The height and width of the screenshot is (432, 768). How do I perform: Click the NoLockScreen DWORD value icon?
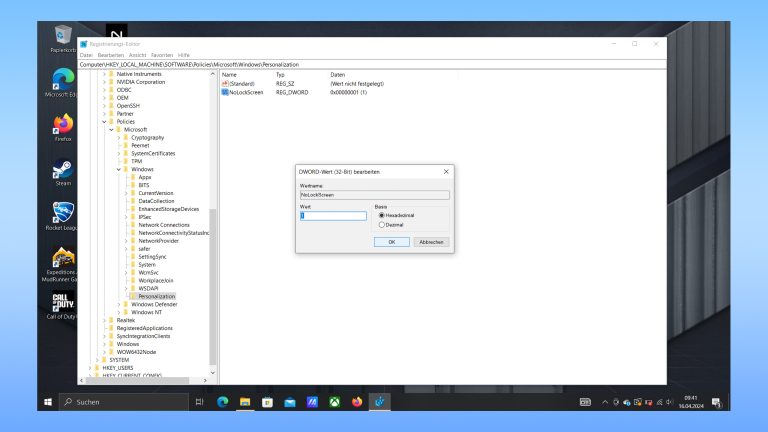tap(226, 91)
